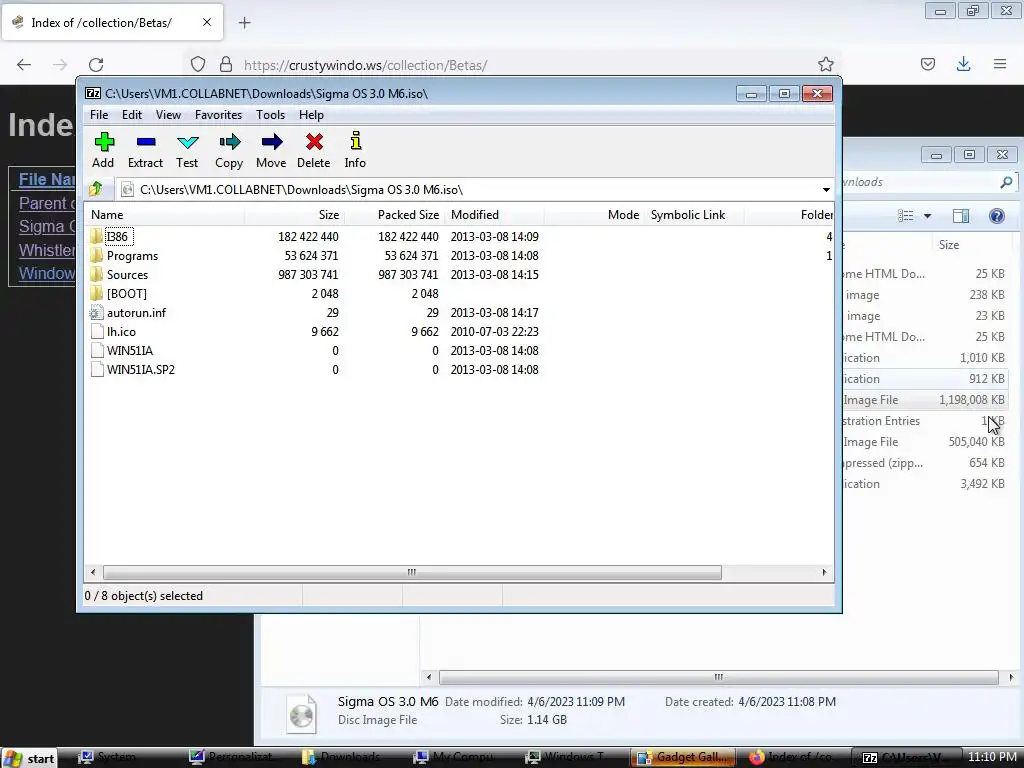Open the Help menu in 7-Zip
This screenshot has height=768, width=1024.
click(x=312, y=115)
